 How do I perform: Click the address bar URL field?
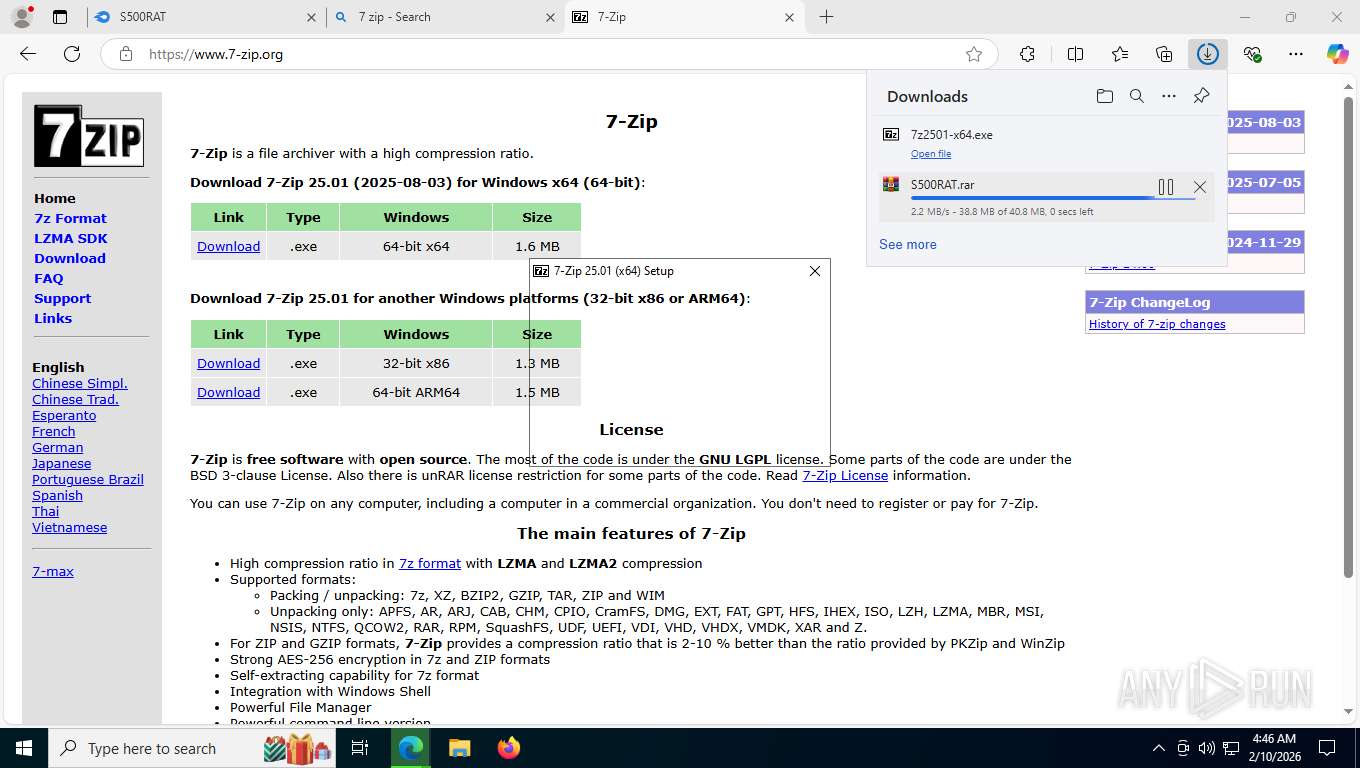pyautogui.click(x=550, y=54)
